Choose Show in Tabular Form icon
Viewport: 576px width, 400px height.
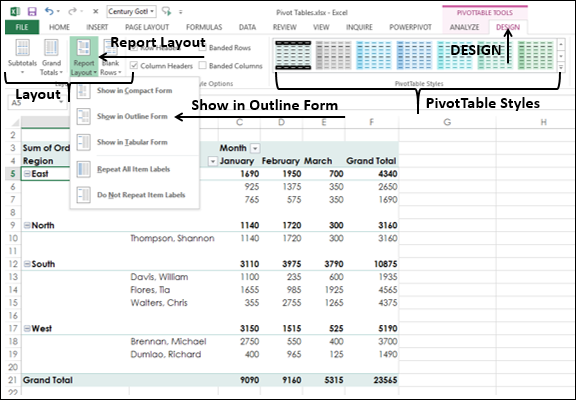point(83,142)
